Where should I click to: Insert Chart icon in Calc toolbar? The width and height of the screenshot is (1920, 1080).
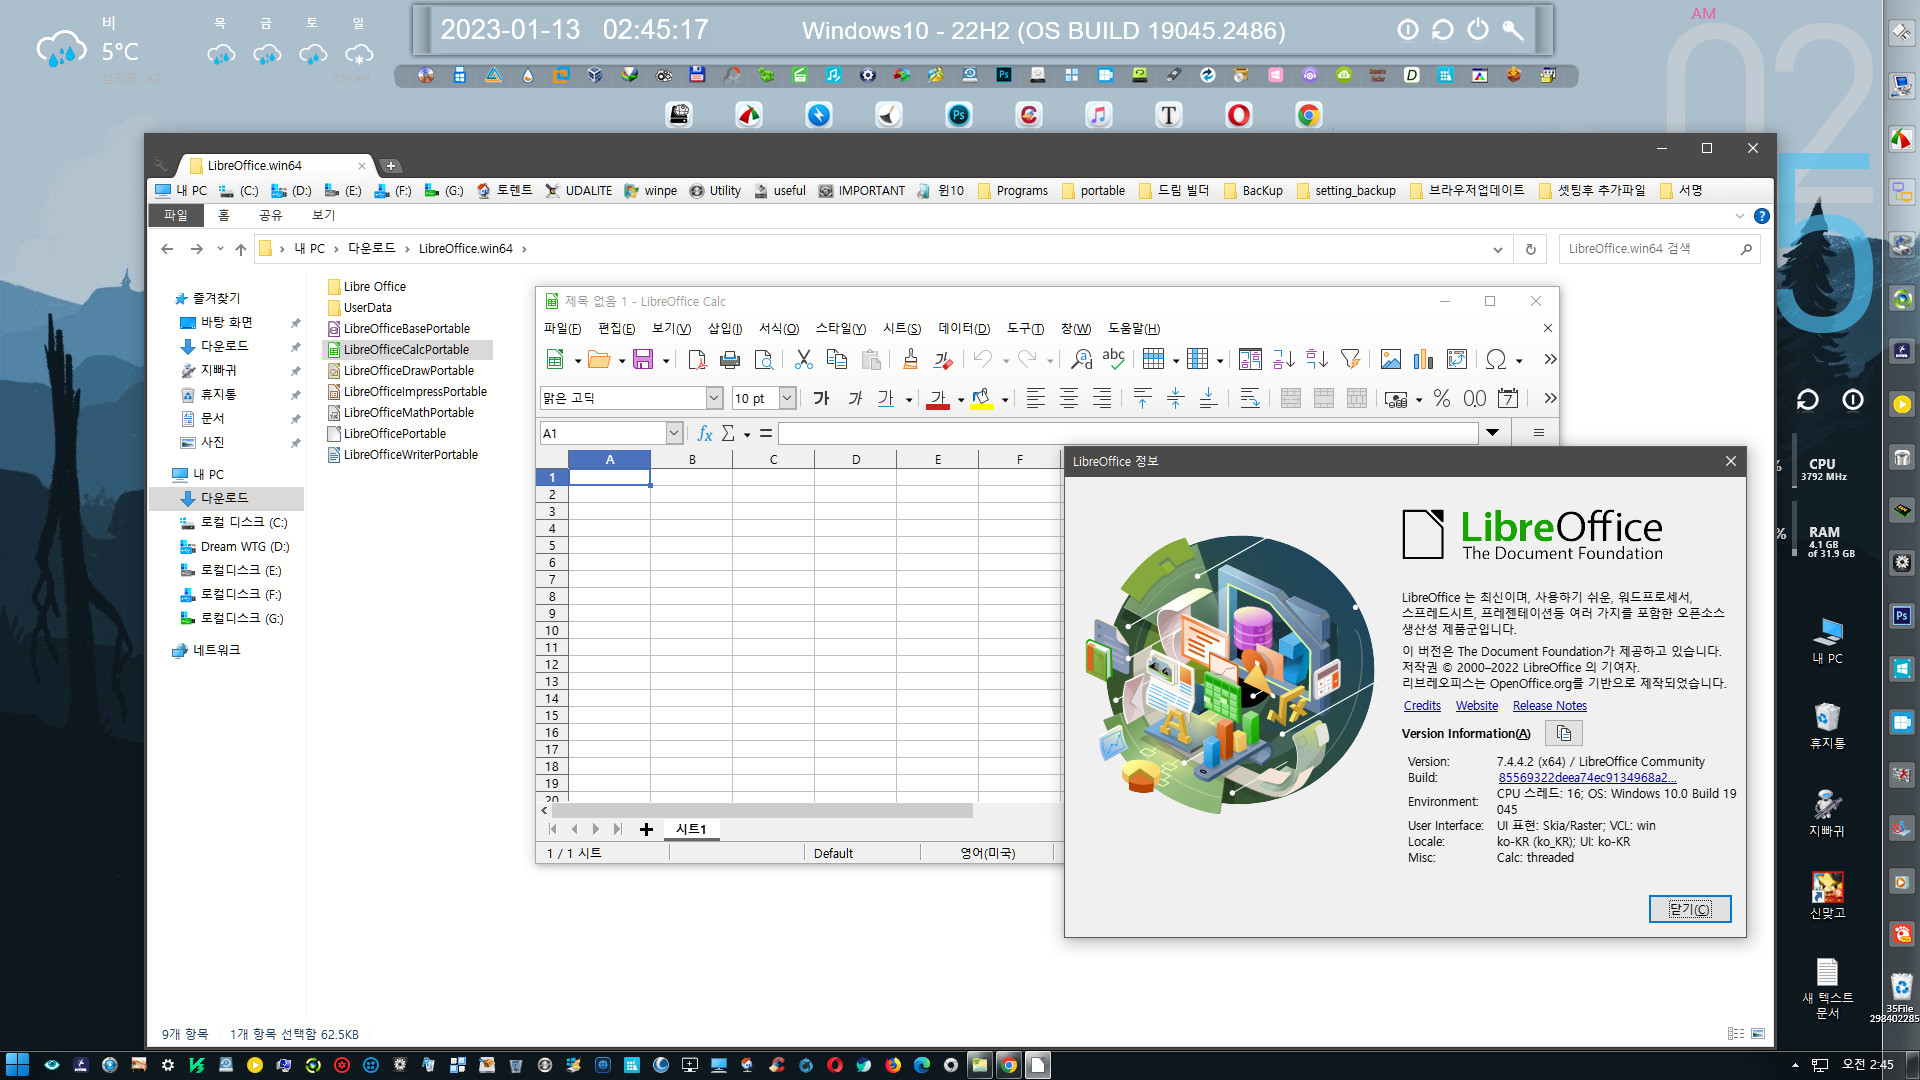pyautogui.click(x=1423, y=360)
